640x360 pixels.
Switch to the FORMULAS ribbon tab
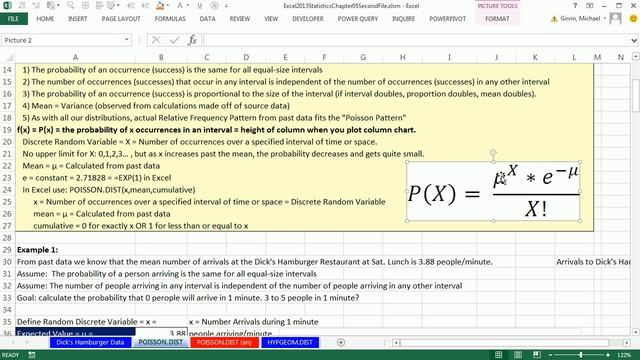(170, 19)
